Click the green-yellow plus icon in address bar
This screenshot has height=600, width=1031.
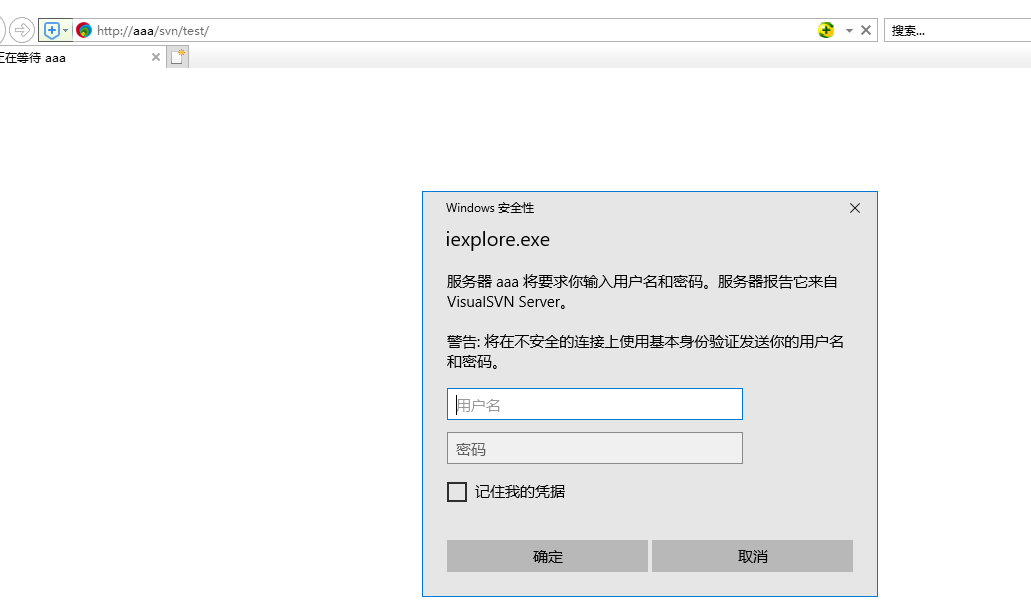pyautogui.click(x=826, y=30)
